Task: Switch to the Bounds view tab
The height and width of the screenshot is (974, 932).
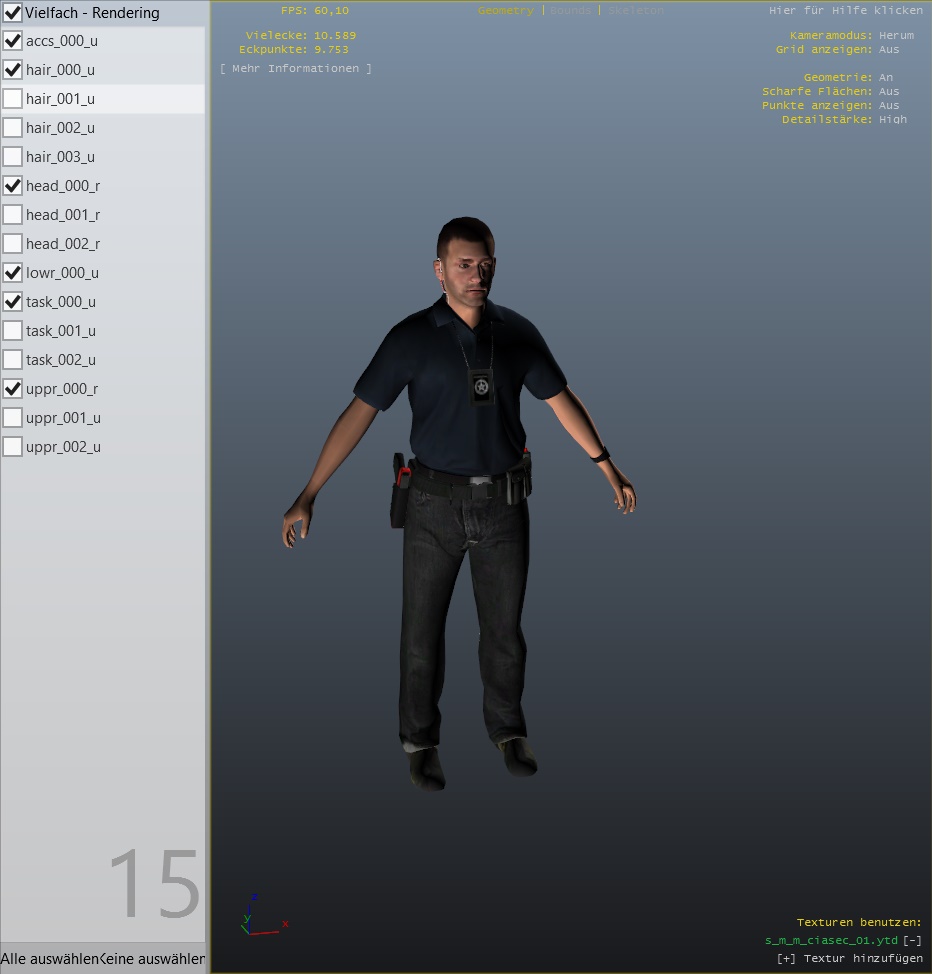Action: (x=571, y=11)
